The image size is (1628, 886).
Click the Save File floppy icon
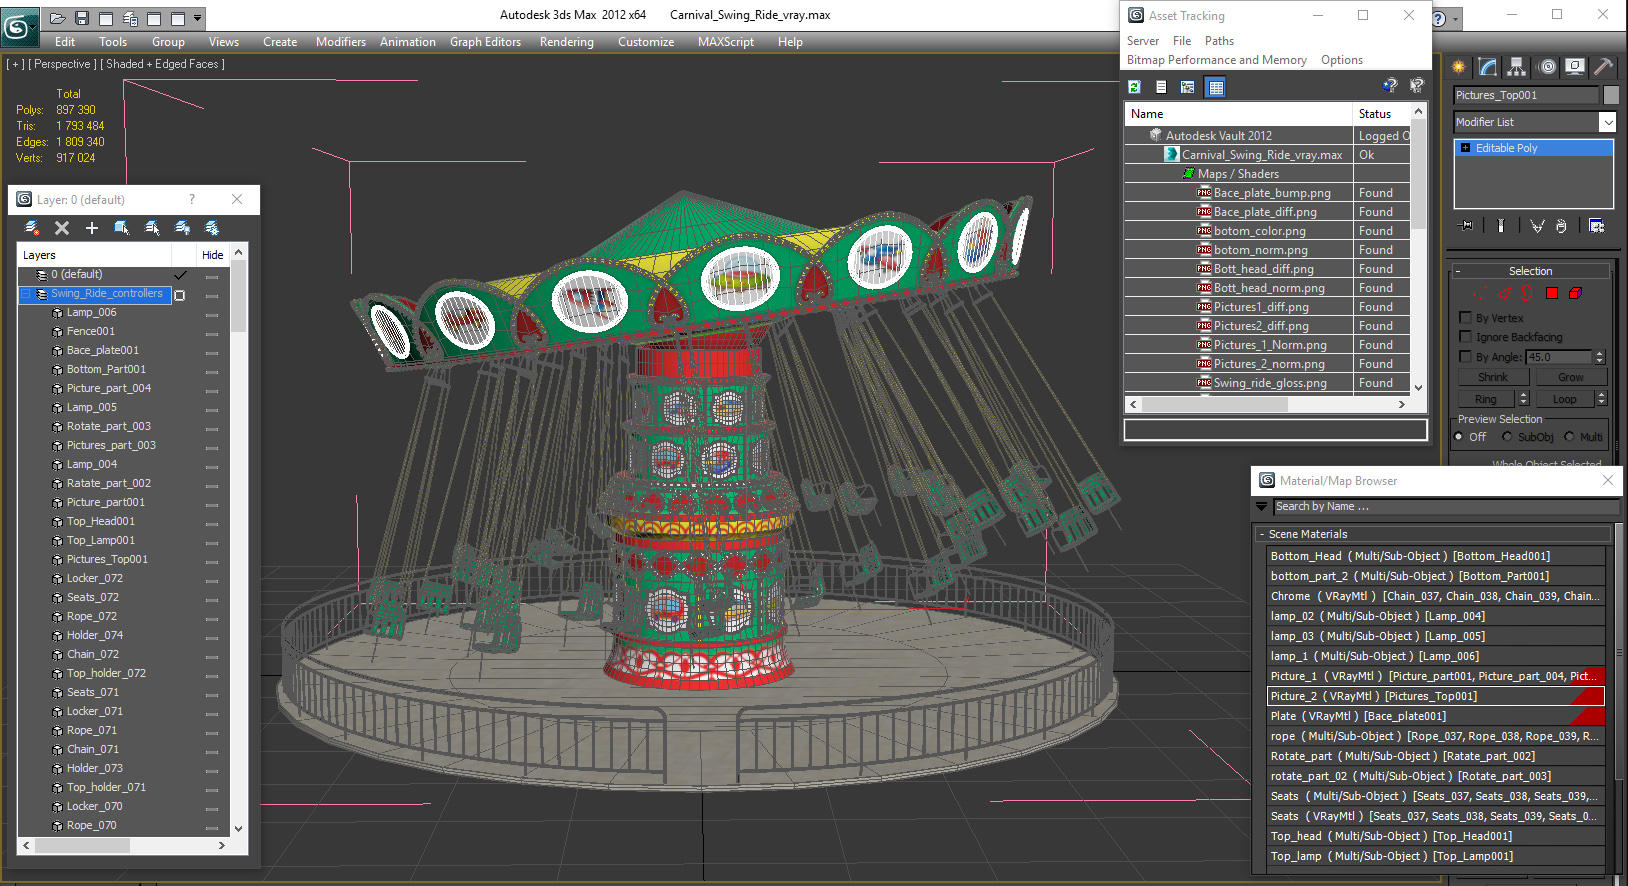coord(82,18)
